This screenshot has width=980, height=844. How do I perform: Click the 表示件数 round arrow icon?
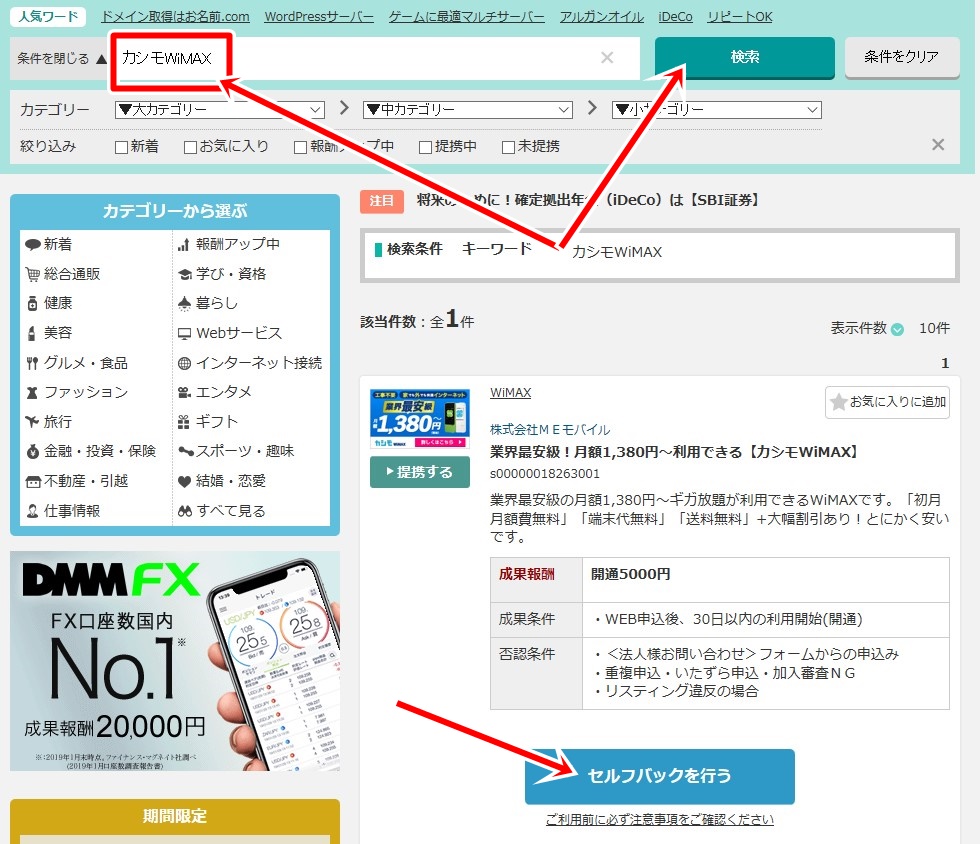[x=897, y=329]
